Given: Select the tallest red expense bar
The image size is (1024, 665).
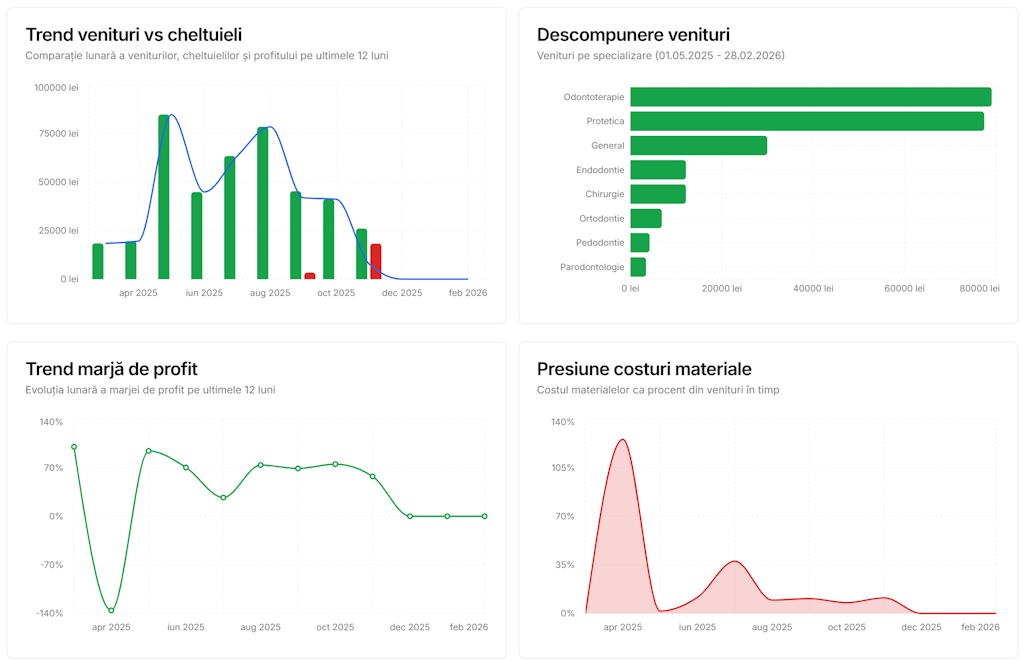Looking at the screenshot, I should click(x=376, y=261).
